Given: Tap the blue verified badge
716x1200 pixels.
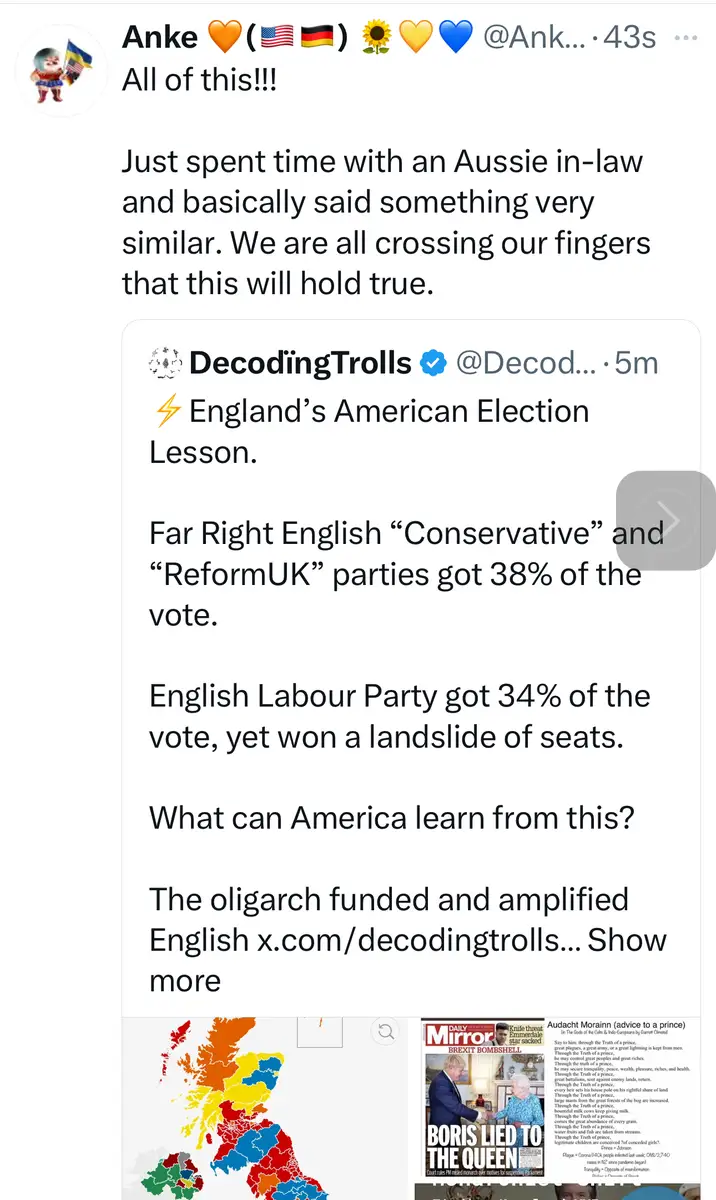Looking at the screenshot, I should click(x=432, y=363).
